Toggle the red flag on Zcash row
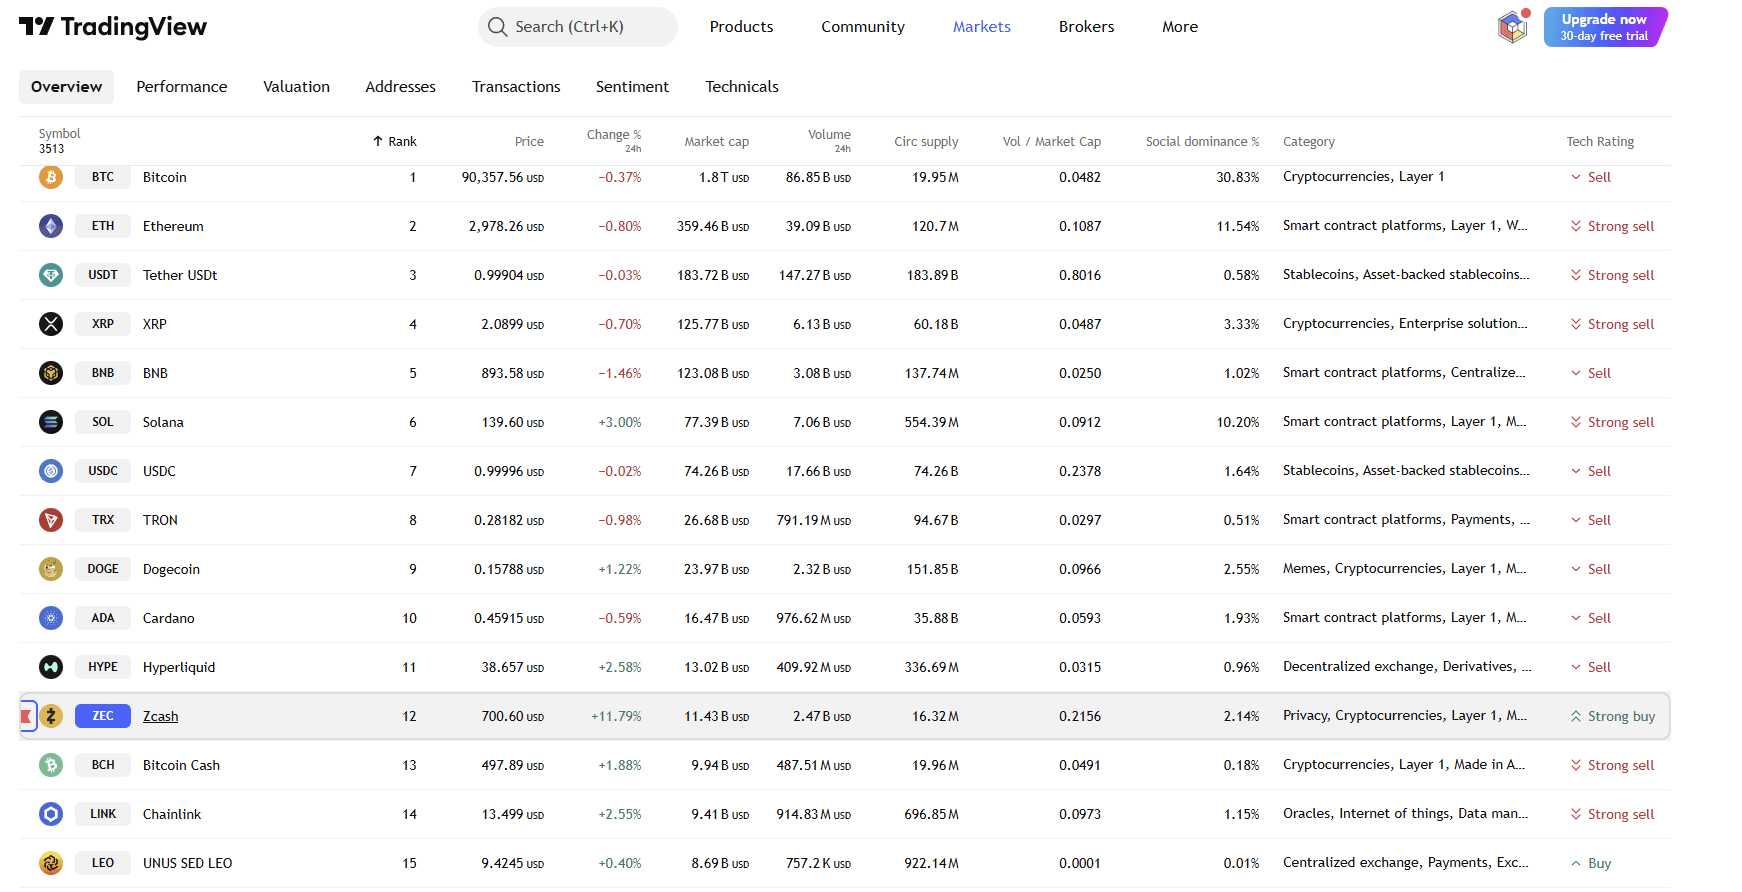 pos(27,716)
